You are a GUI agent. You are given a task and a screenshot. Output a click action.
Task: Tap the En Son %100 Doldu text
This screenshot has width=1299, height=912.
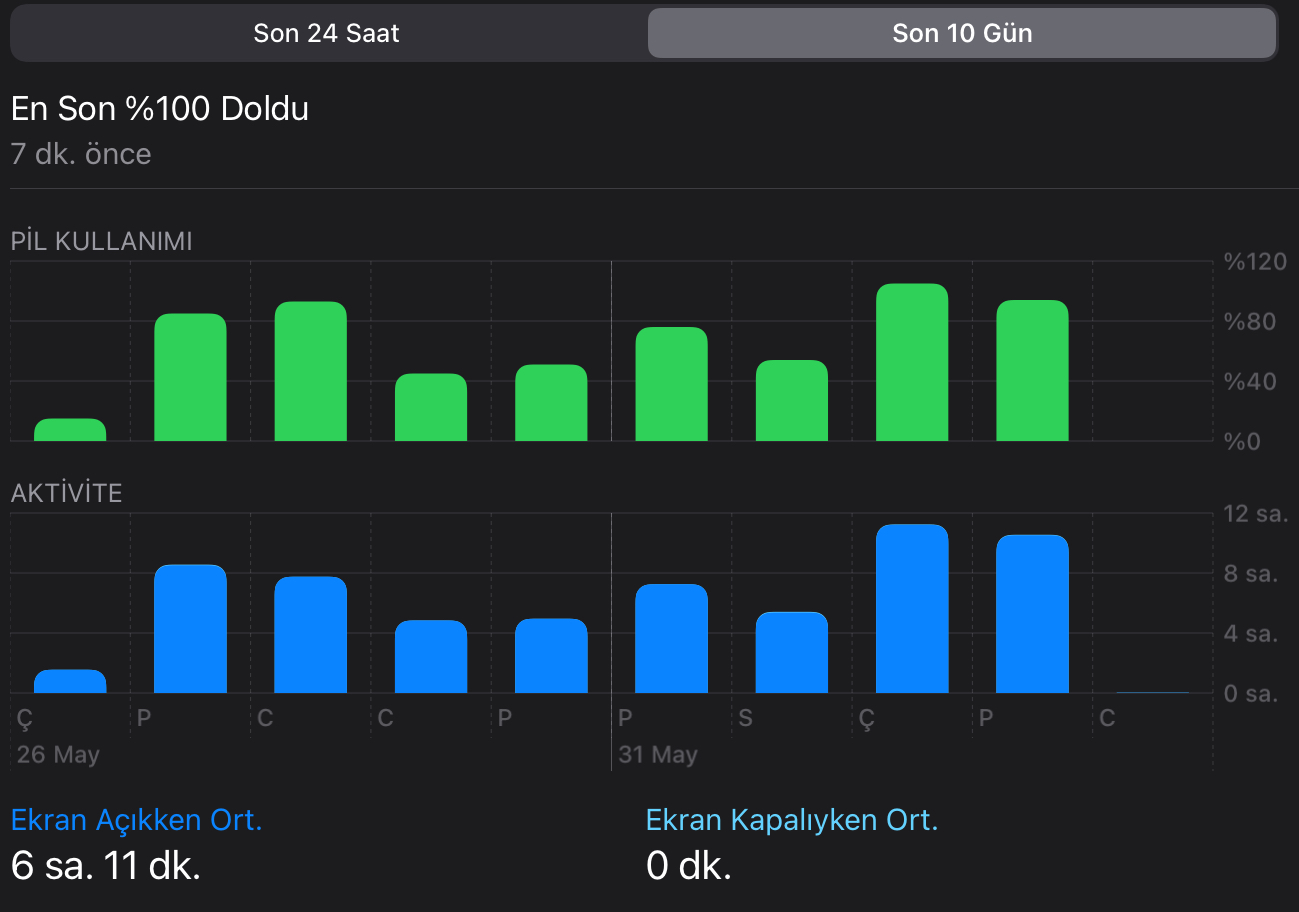tap(160, 109)
